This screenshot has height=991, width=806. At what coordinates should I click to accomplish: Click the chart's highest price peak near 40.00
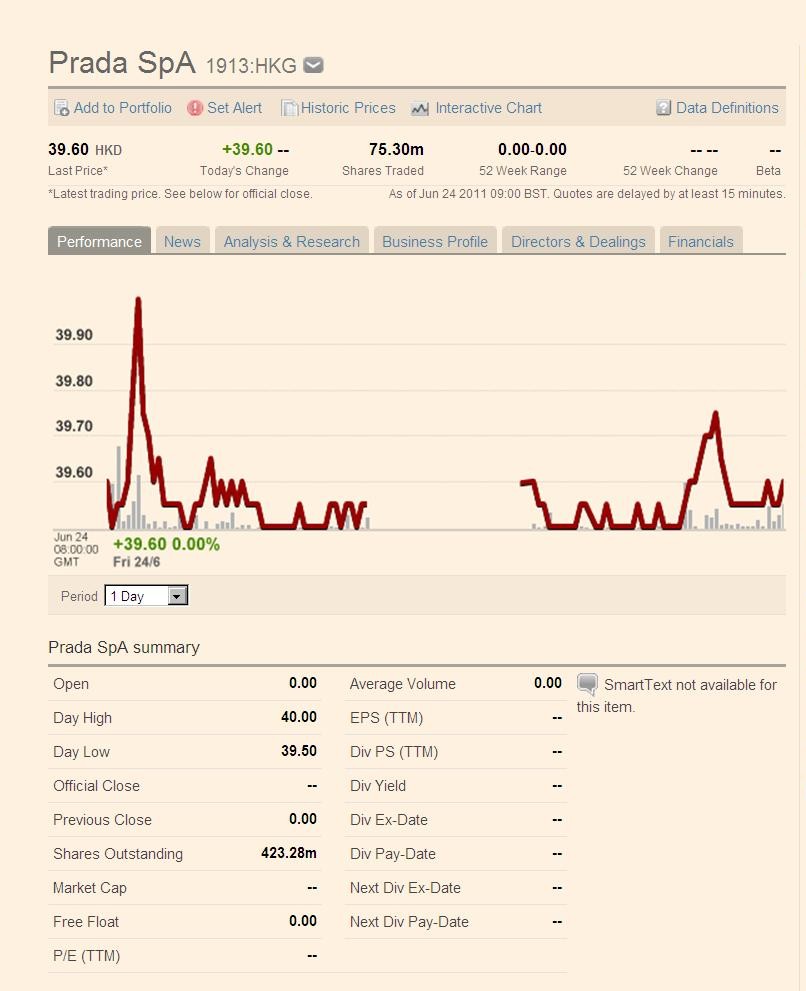point(138,300)
